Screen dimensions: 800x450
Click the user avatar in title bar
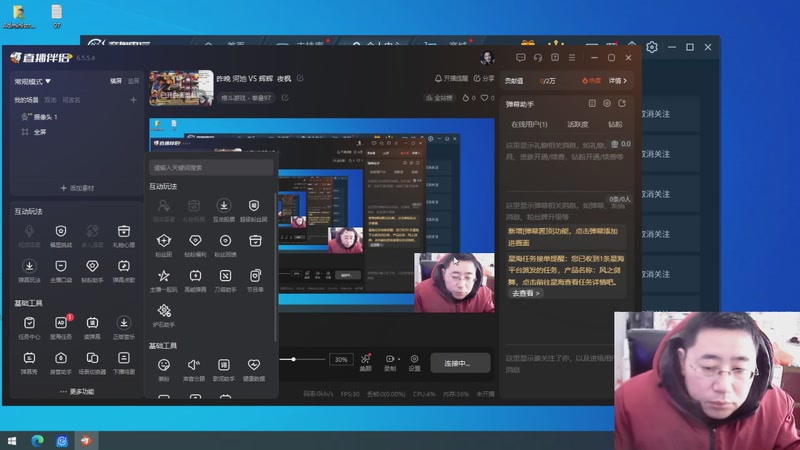[x=487, y=58]
